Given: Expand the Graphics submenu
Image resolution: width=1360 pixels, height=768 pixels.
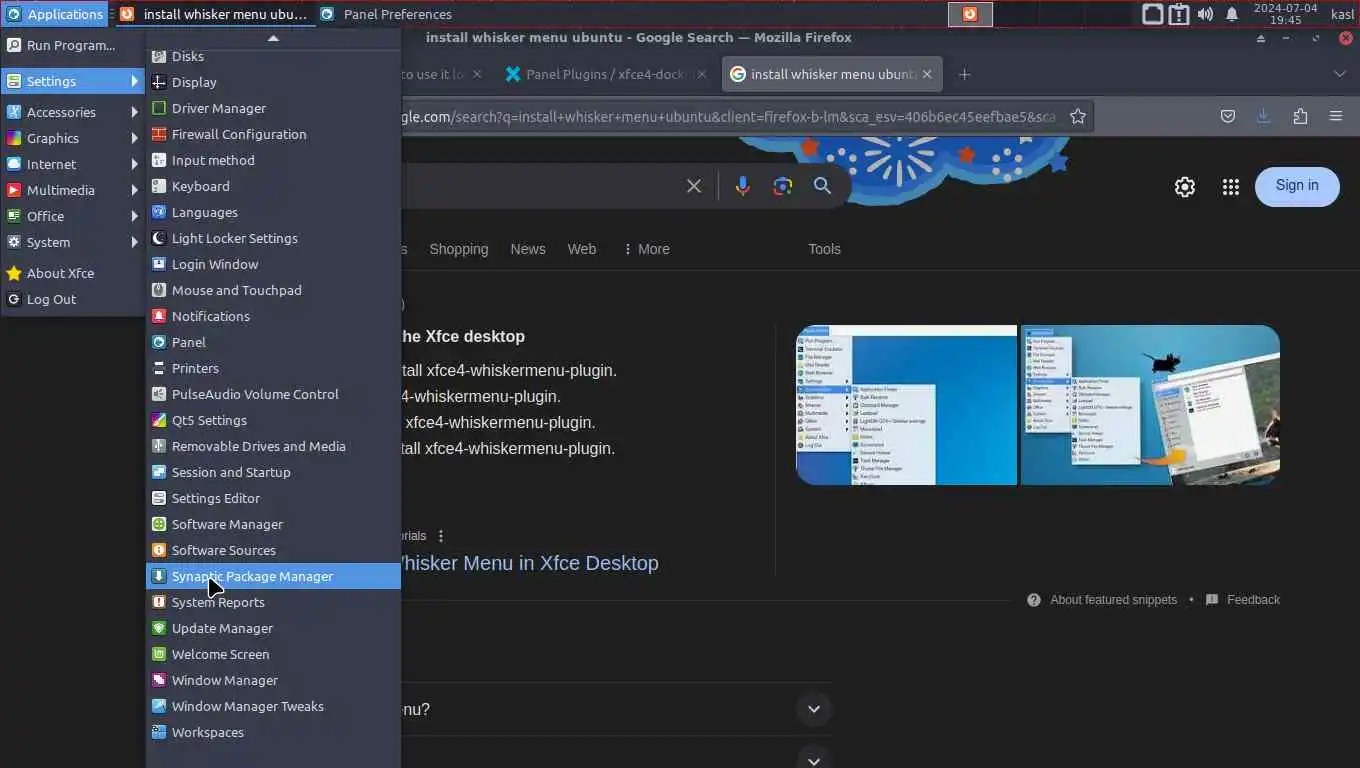Looking at the screenshot, I should pos(73,138).
